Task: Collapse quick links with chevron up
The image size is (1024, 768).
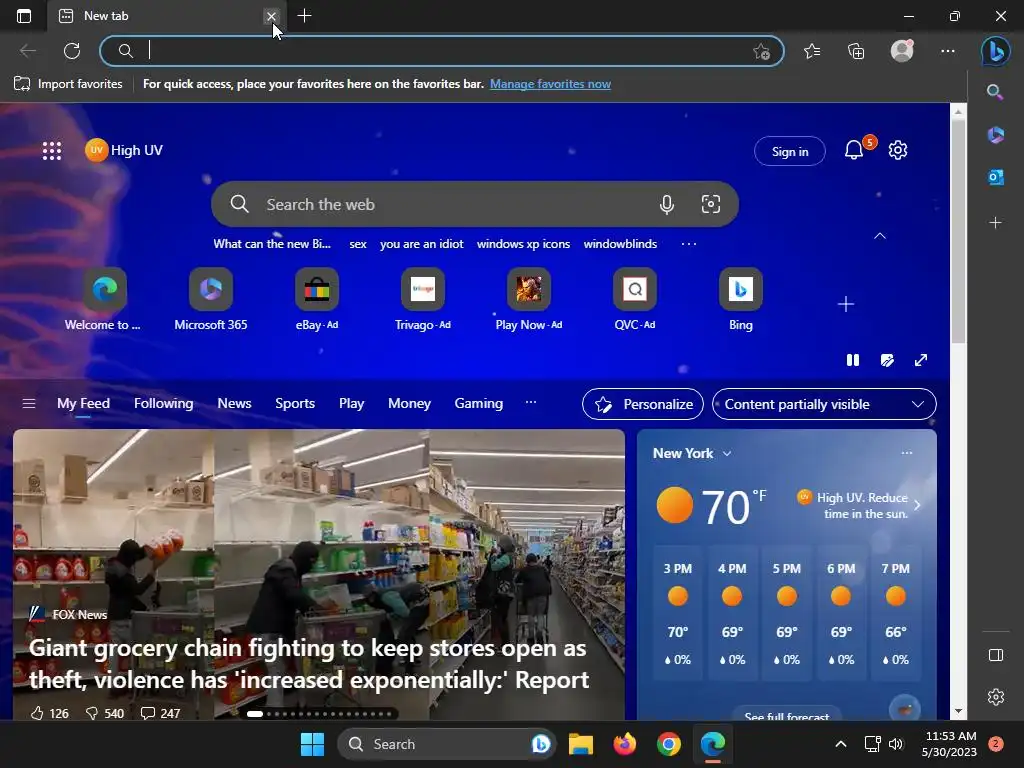Action: click(x=880, y=236)
